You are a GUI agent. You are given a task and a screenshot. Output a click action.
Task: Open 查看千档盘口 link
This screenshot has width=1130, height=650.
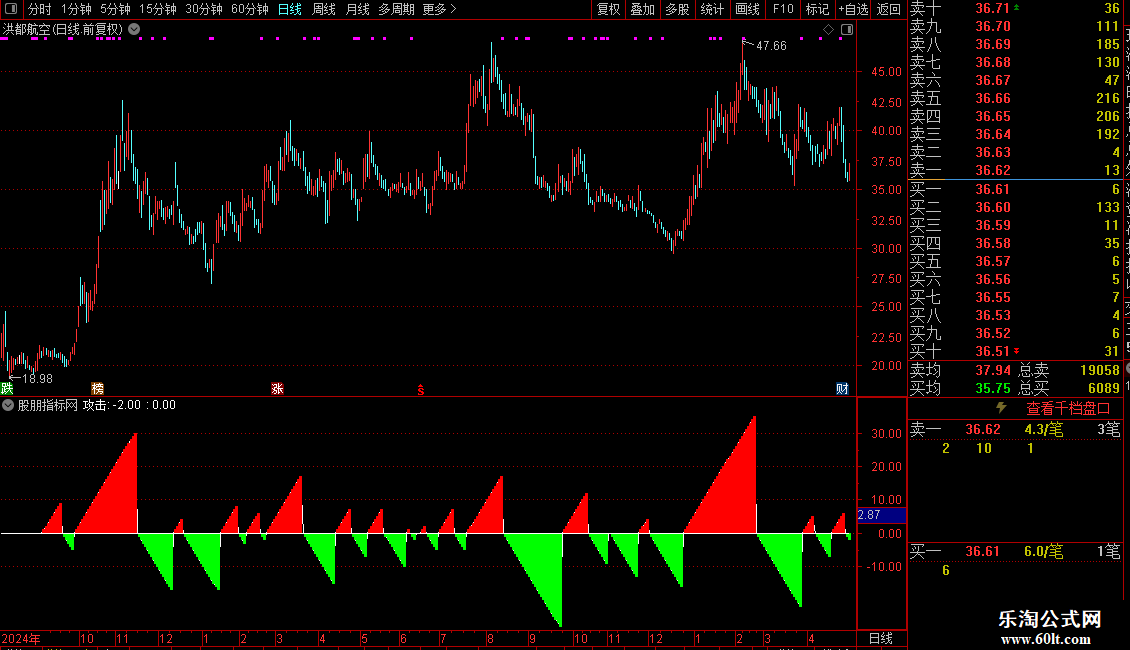1068,409
